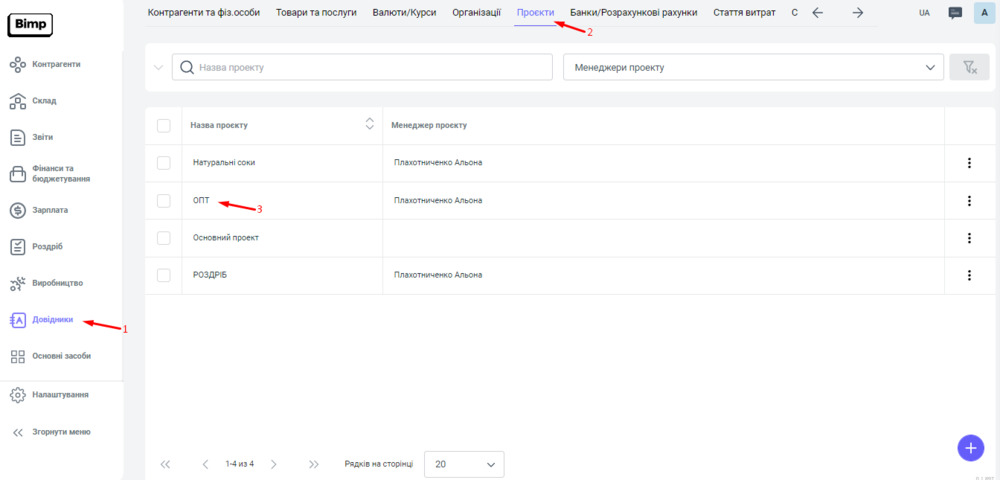Click the Назва проекту search field
Screen dimensions: 1000x480
tap(370, 67)
